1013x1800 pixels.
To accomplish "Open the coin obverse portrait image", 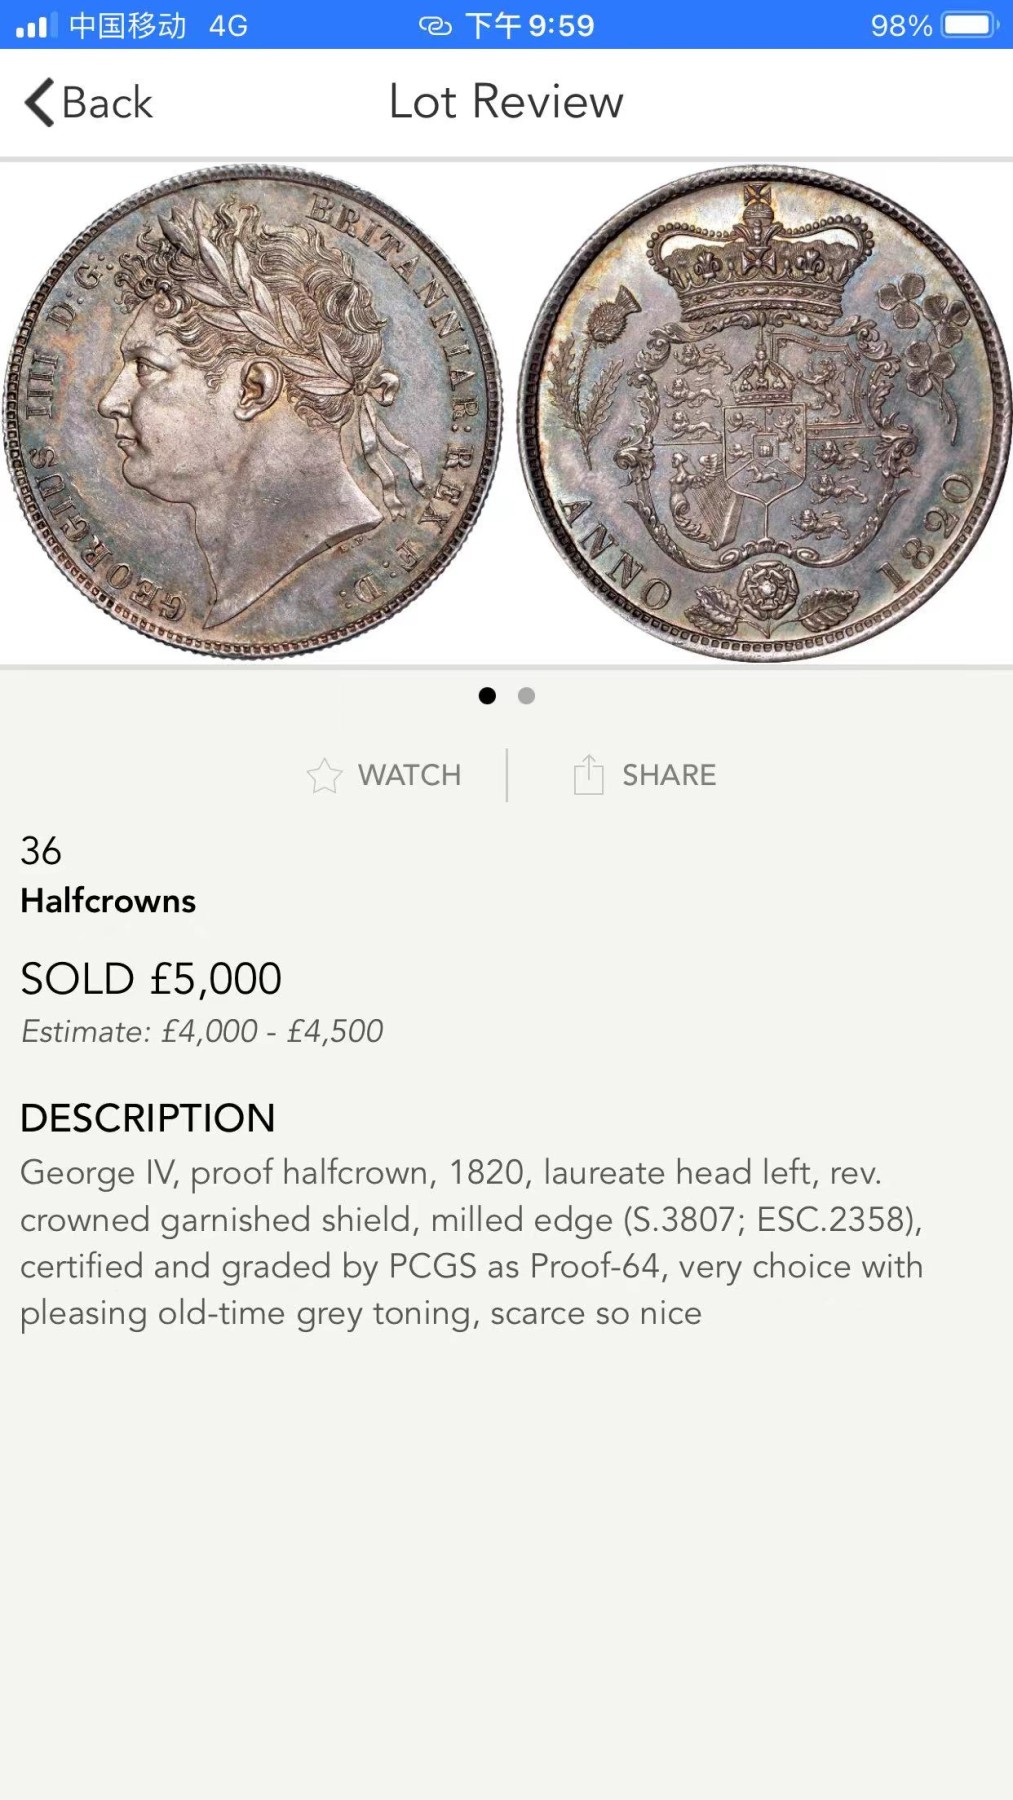I will [x=254, y=411].
